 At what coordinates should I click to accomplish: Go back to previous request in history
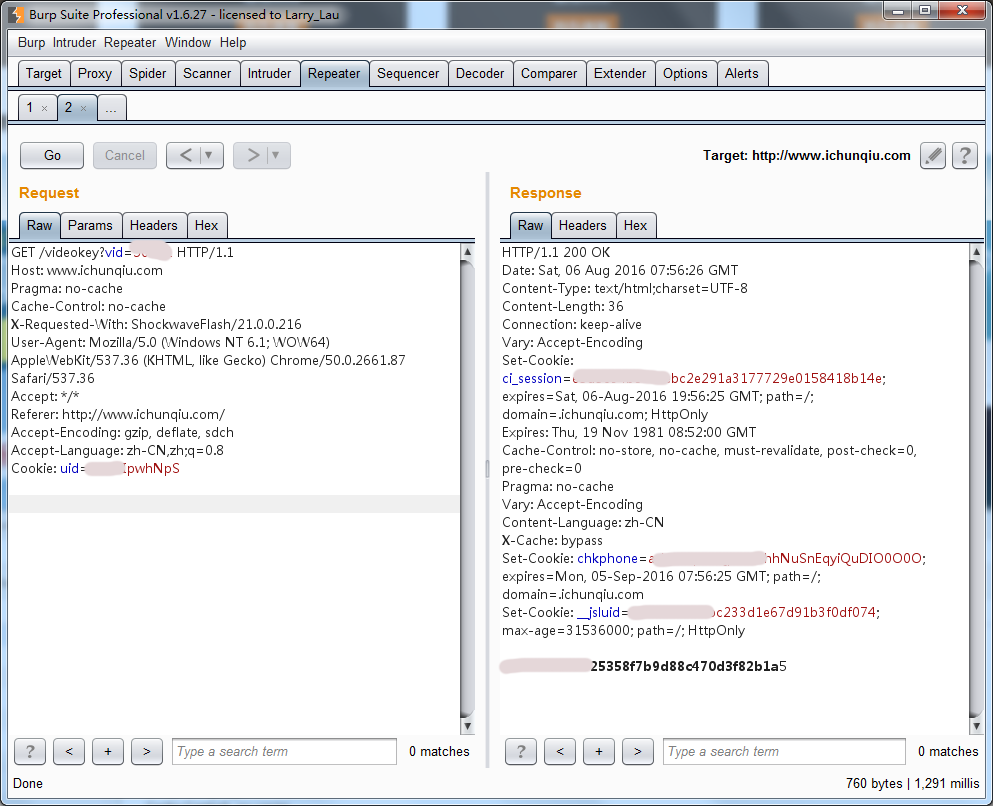coord(184,155)
